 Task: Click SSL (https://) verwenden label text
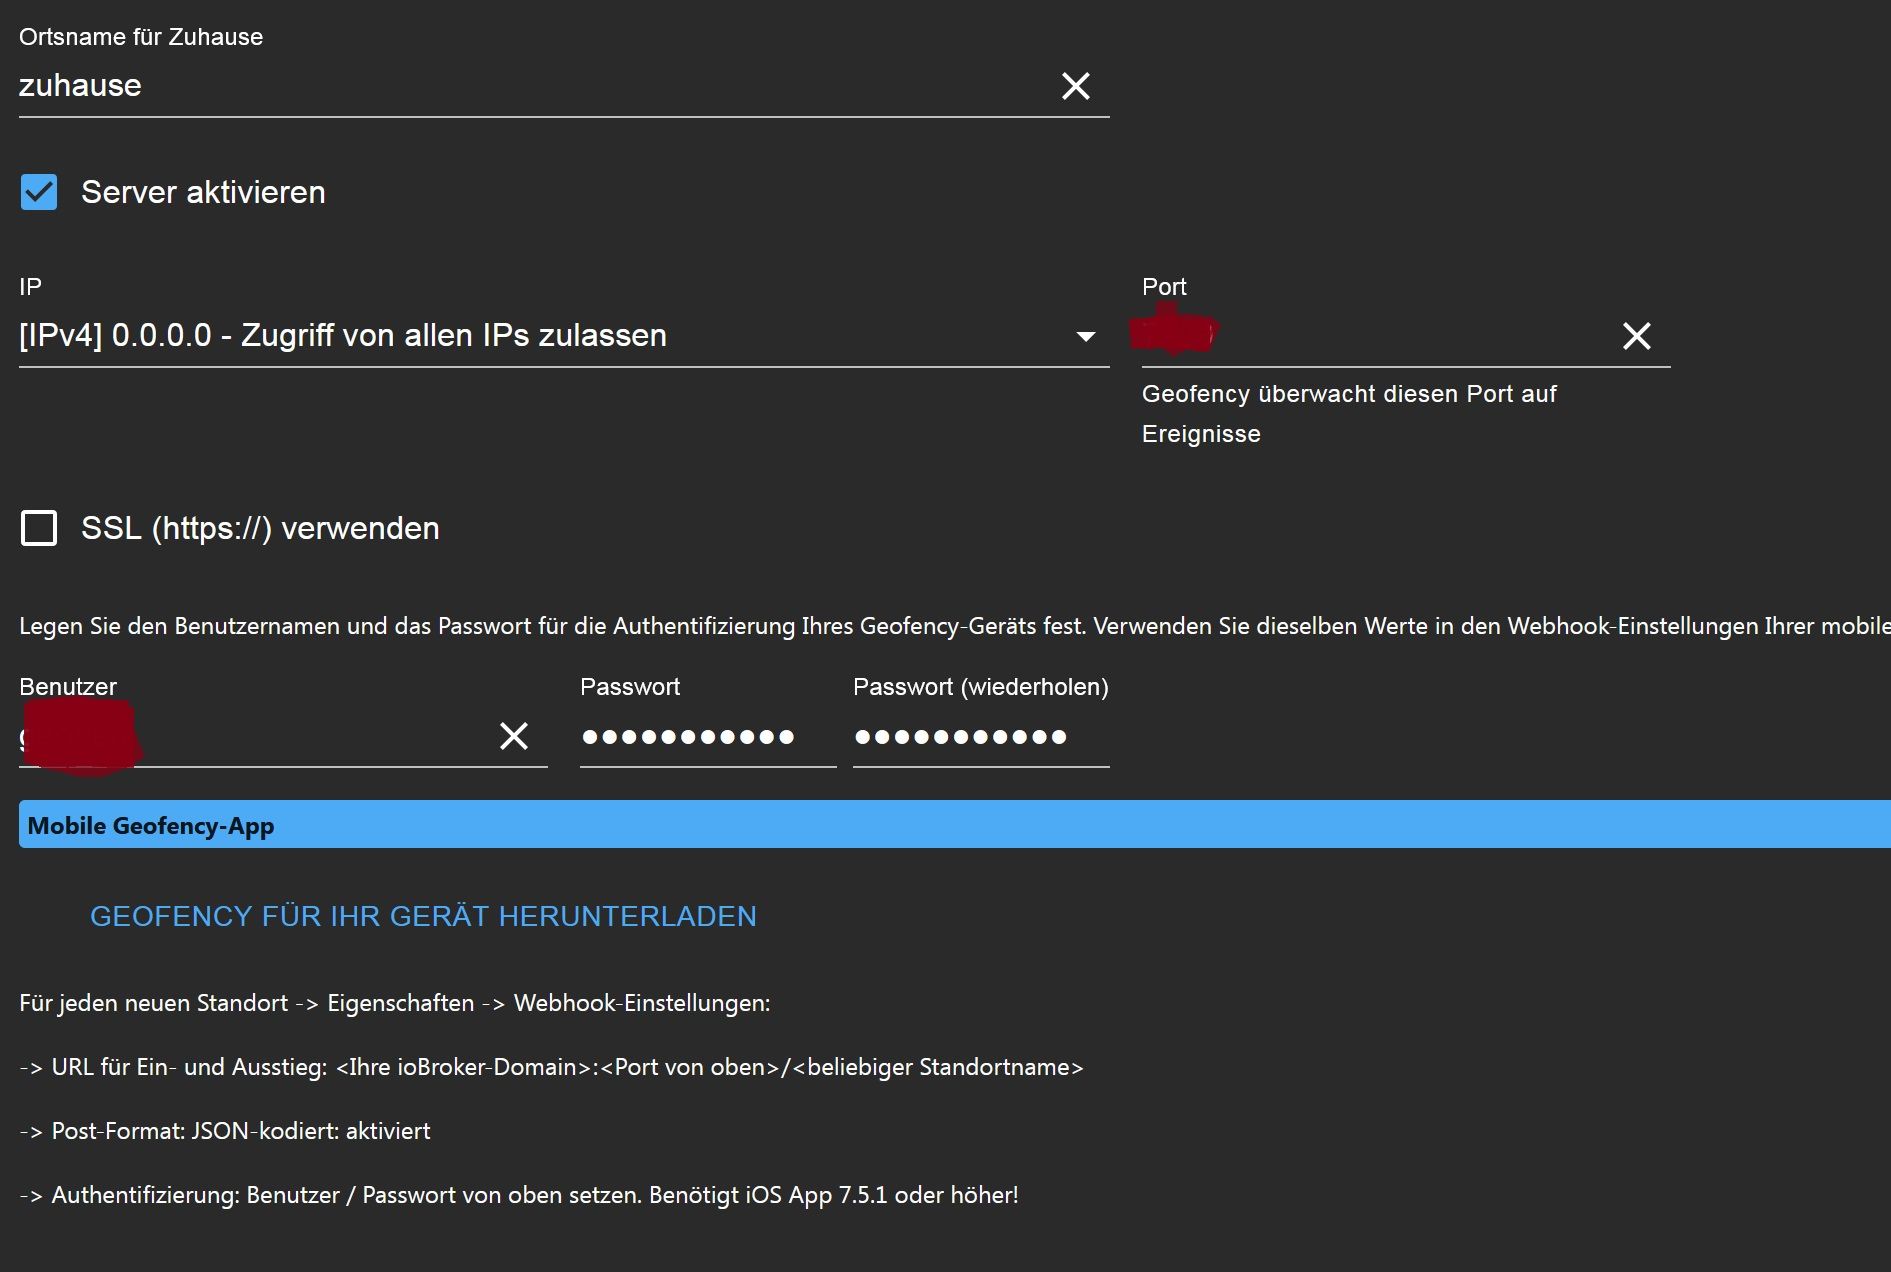260,528
